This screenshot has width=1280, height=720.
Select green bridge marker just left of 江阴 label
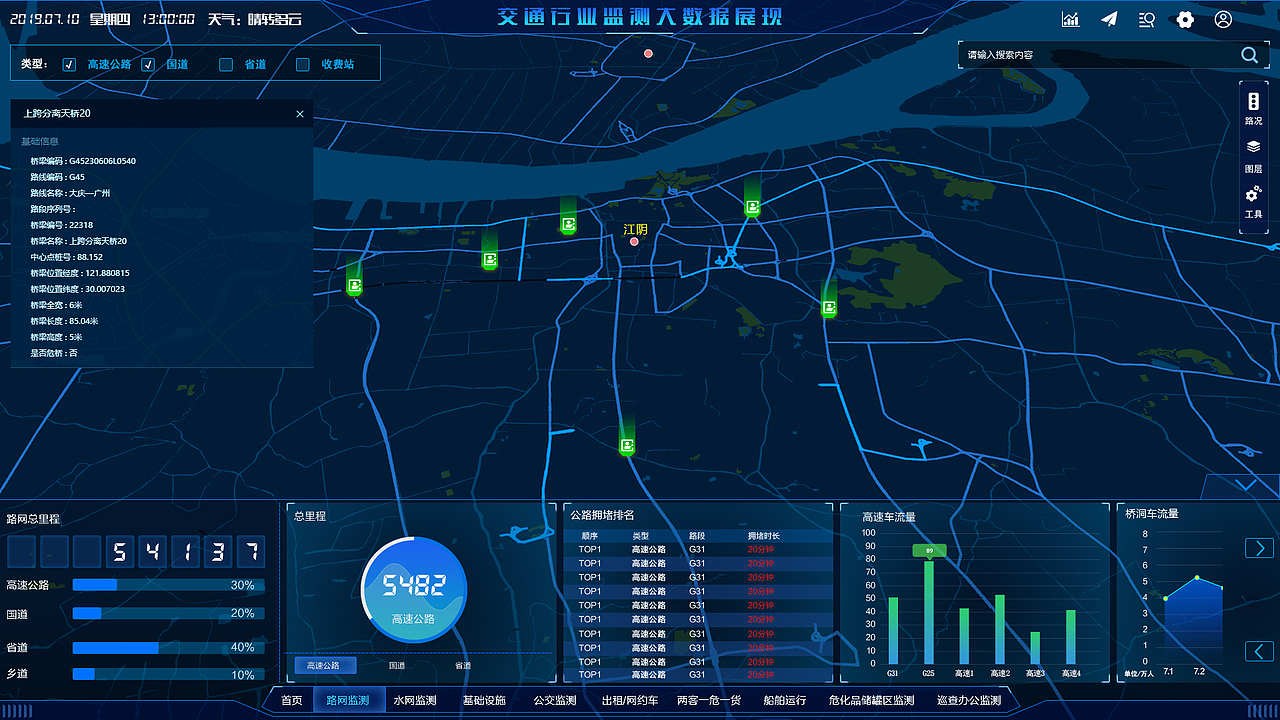click(568, 225)
